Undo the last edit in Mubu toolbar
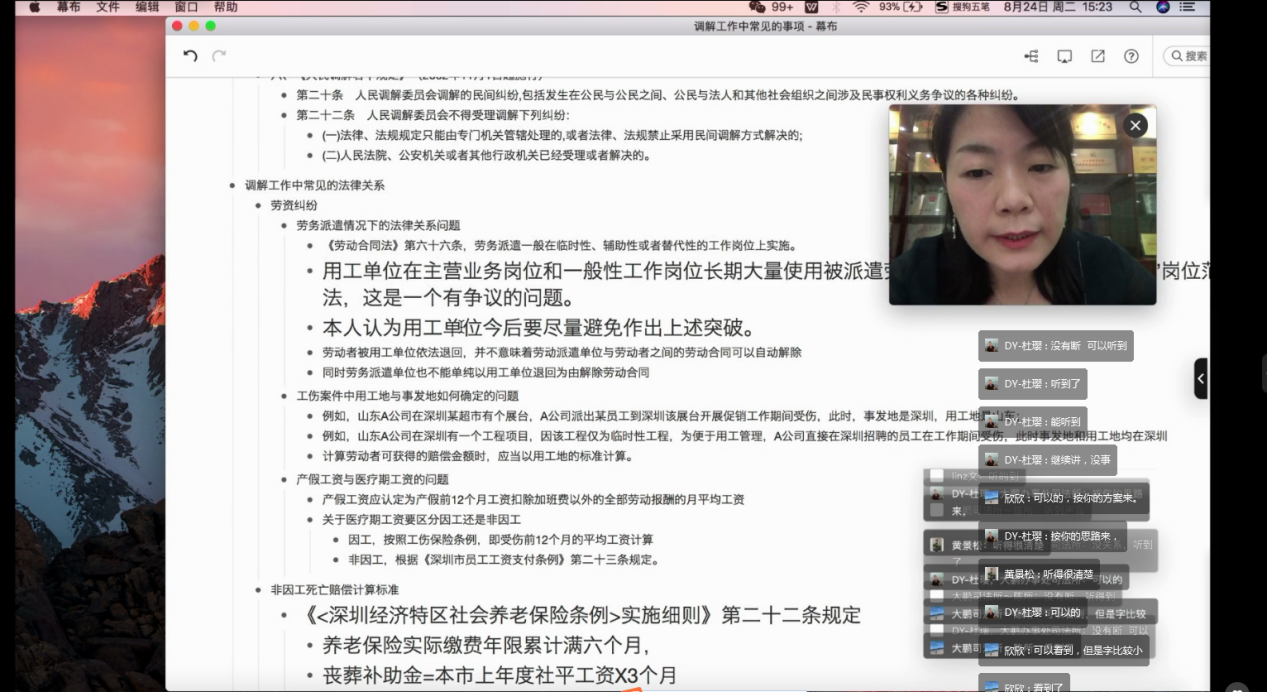 [190, 56]
